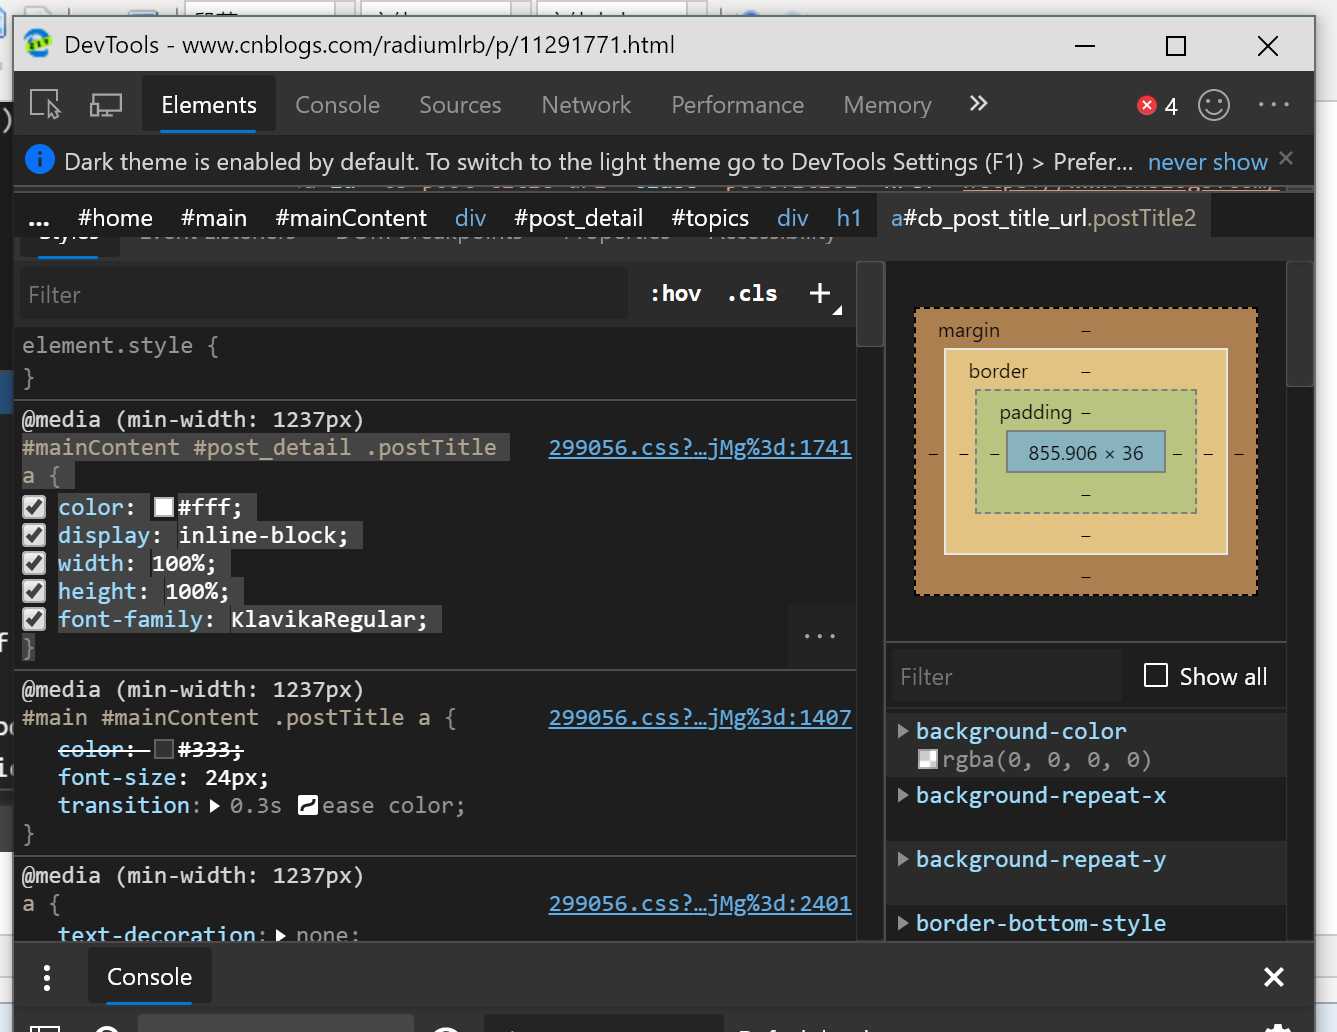Click the info icon in theme banner
The image size is (1337, 1032).
pyautogui.click(x=39, y=159)
